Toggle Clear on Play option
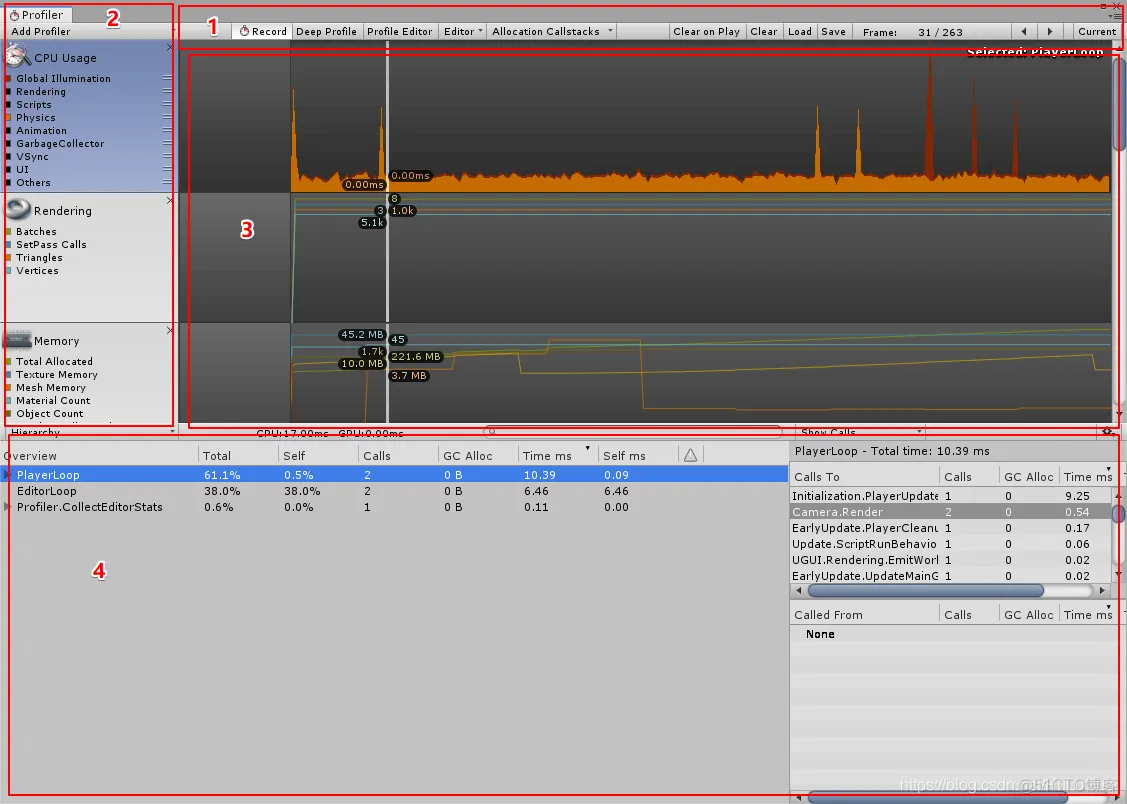This screenshot has width=1127, height=804. pos(707,32)
